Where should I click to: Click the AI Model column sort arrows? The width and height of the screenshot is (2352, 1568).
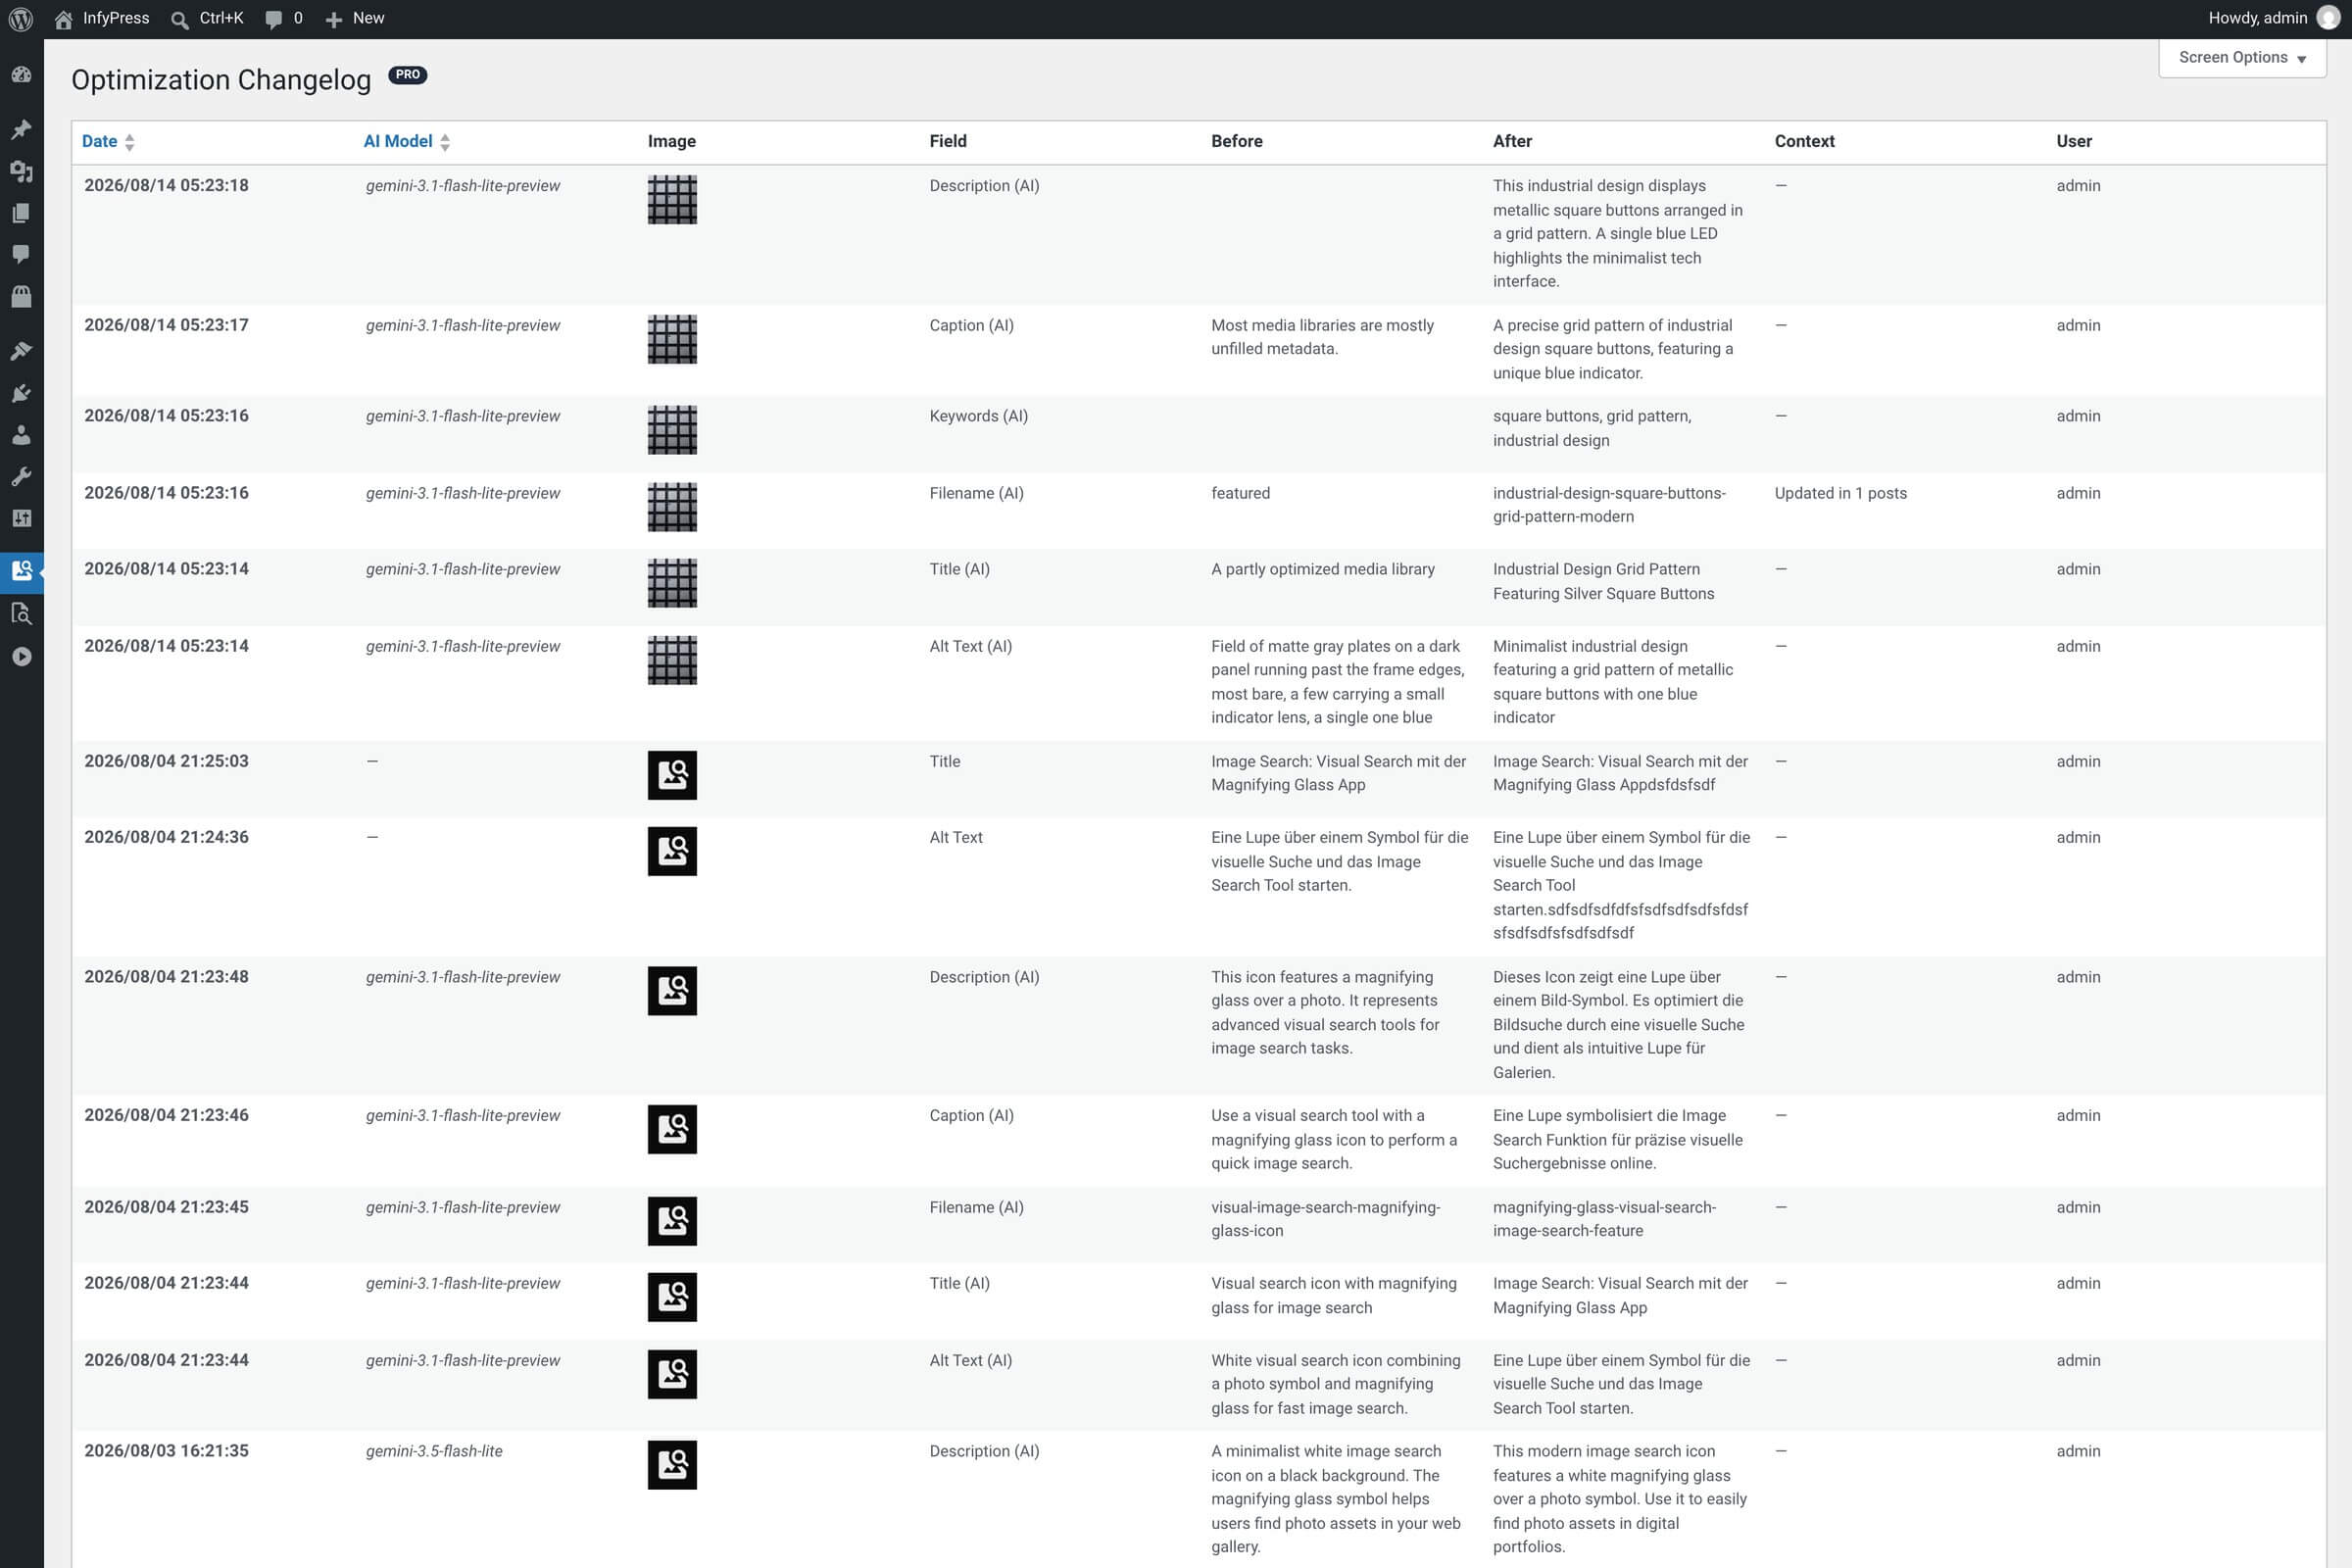pyautogui.click(x=445, y=142)
